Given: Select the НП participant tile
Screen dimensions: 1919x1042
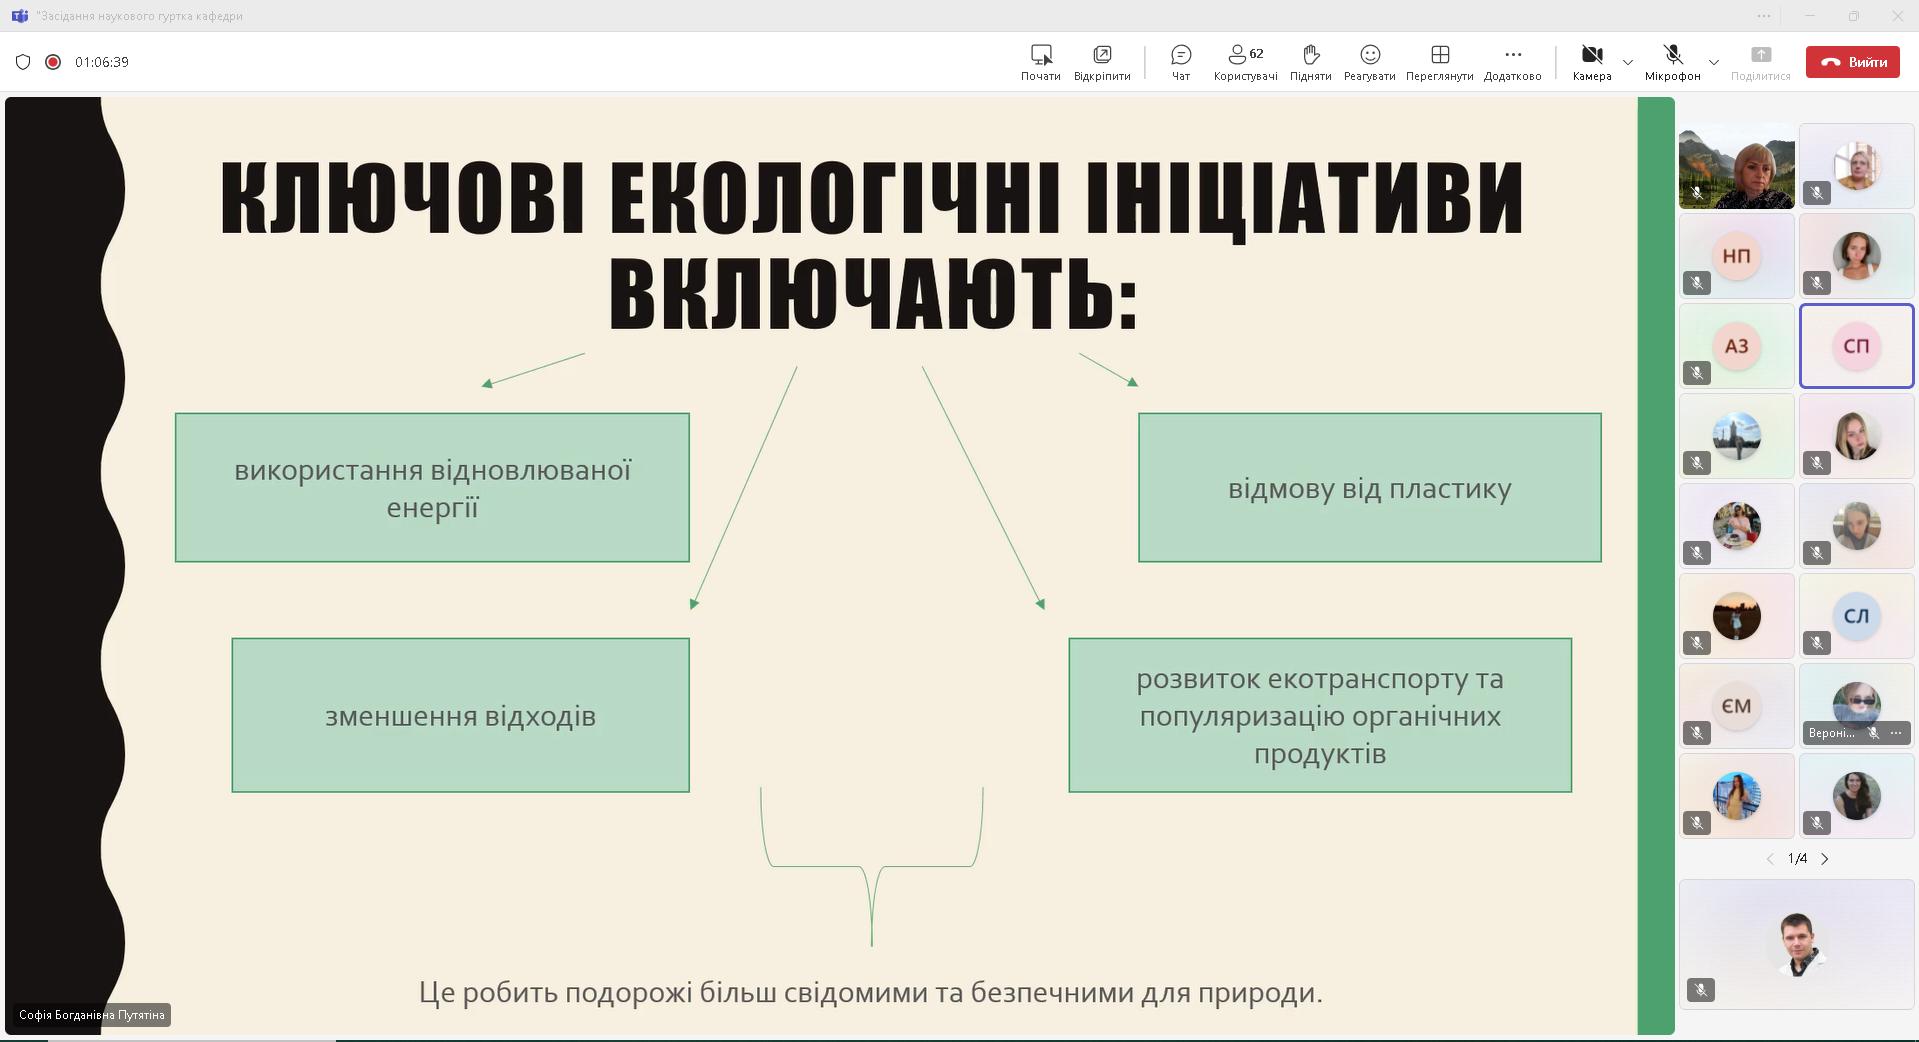Looking at the screenshot, I should click(x=1737, y=256).
